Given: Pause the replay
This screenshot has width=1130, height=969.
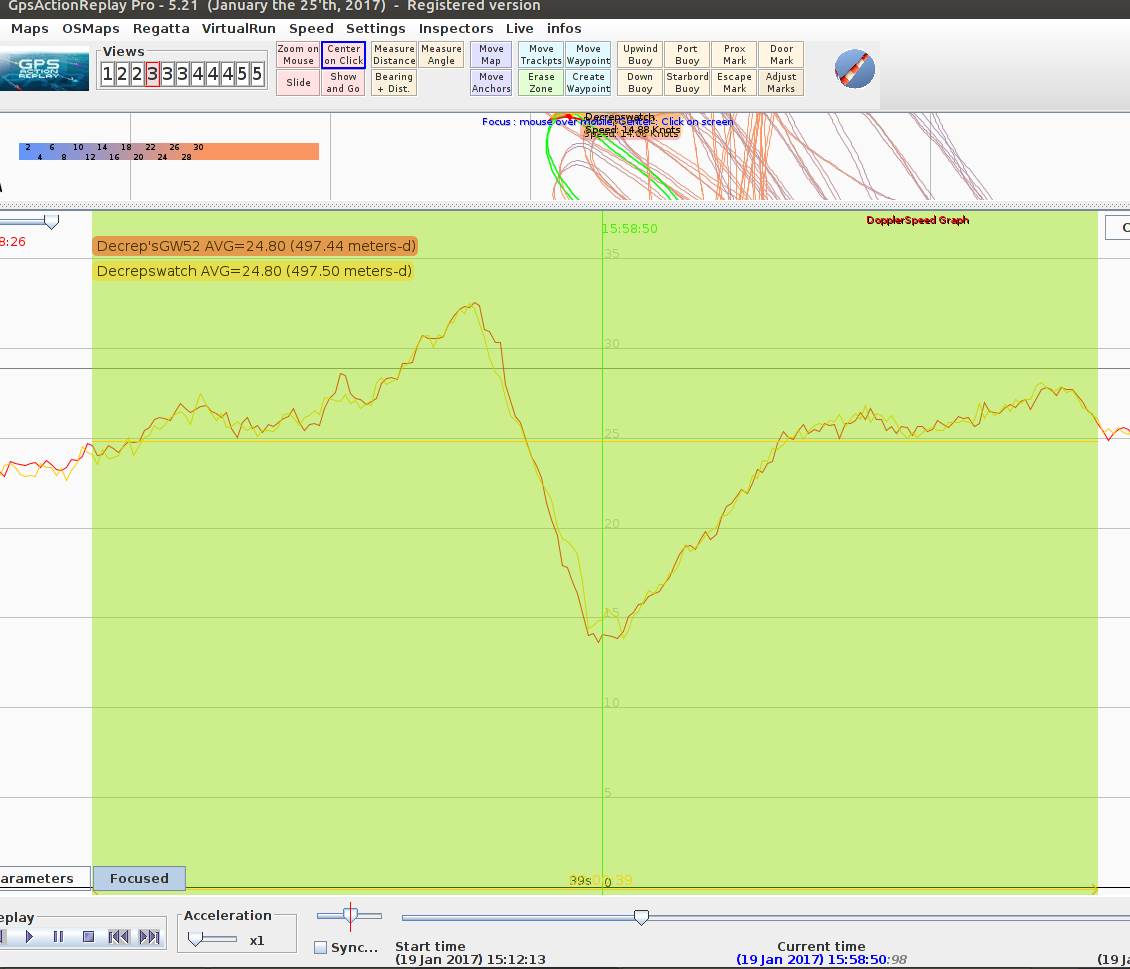Looking at the screenshot, I should click(x=58, y=937).
